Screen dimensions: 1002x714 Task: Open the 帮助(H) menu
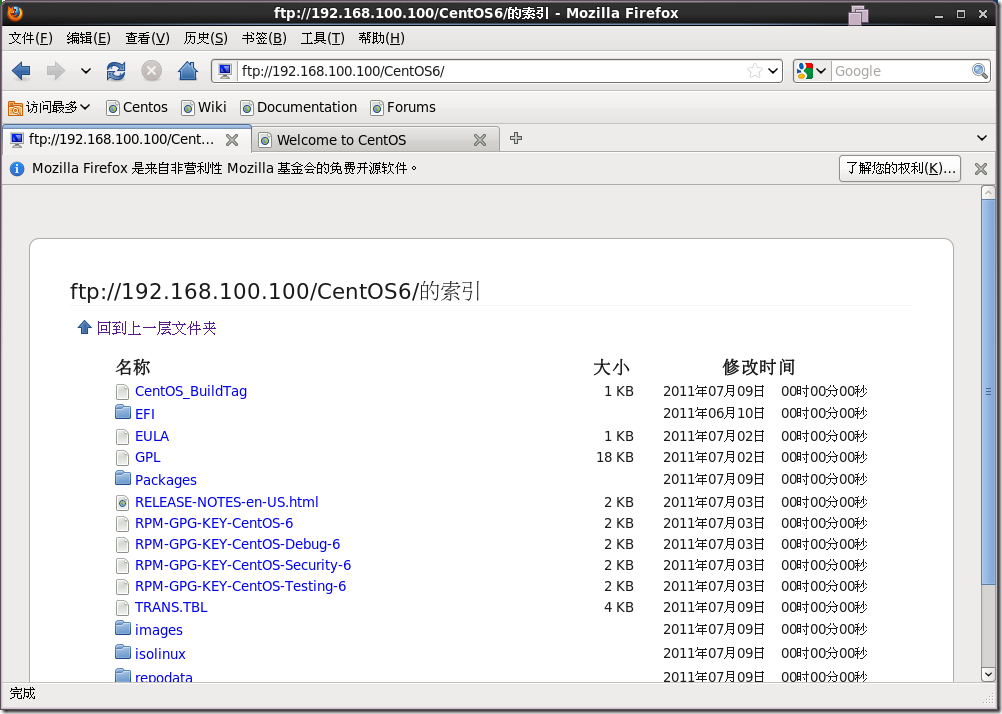pos(381,38)
